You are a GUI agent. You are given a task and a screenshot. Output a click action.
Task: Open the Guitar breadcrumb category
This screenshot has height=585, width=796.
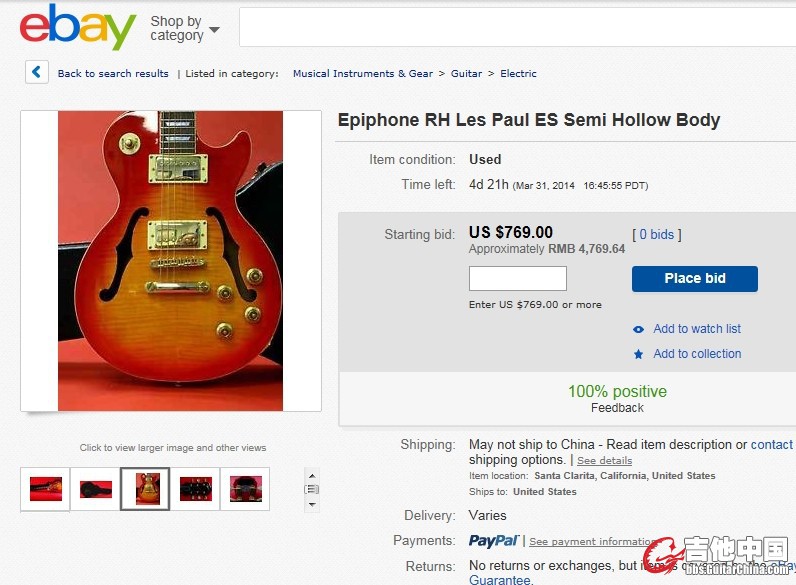pyautogui.click(x=467, y=74)
